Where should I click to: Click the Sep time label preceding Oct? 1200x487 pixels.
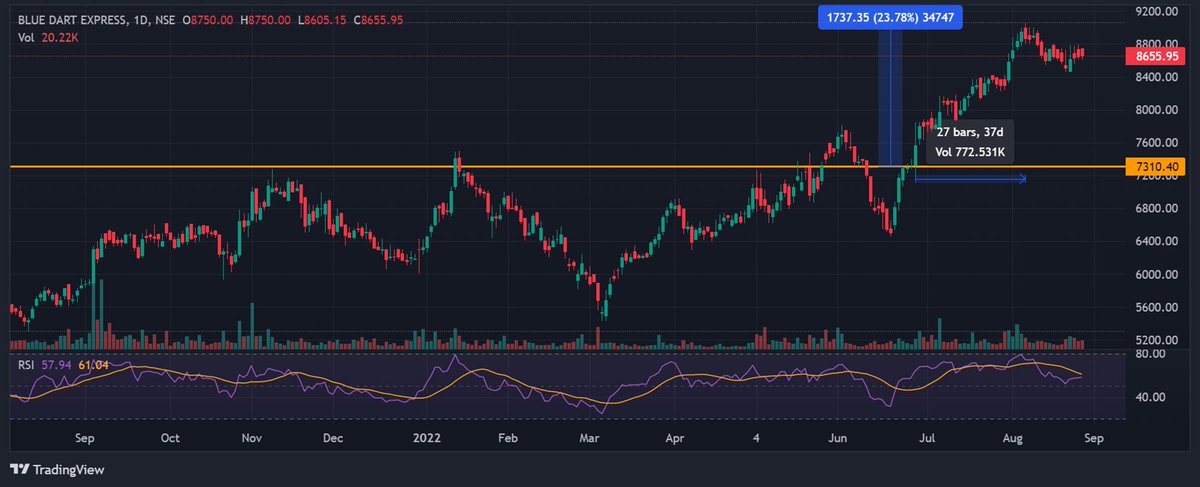84,438
